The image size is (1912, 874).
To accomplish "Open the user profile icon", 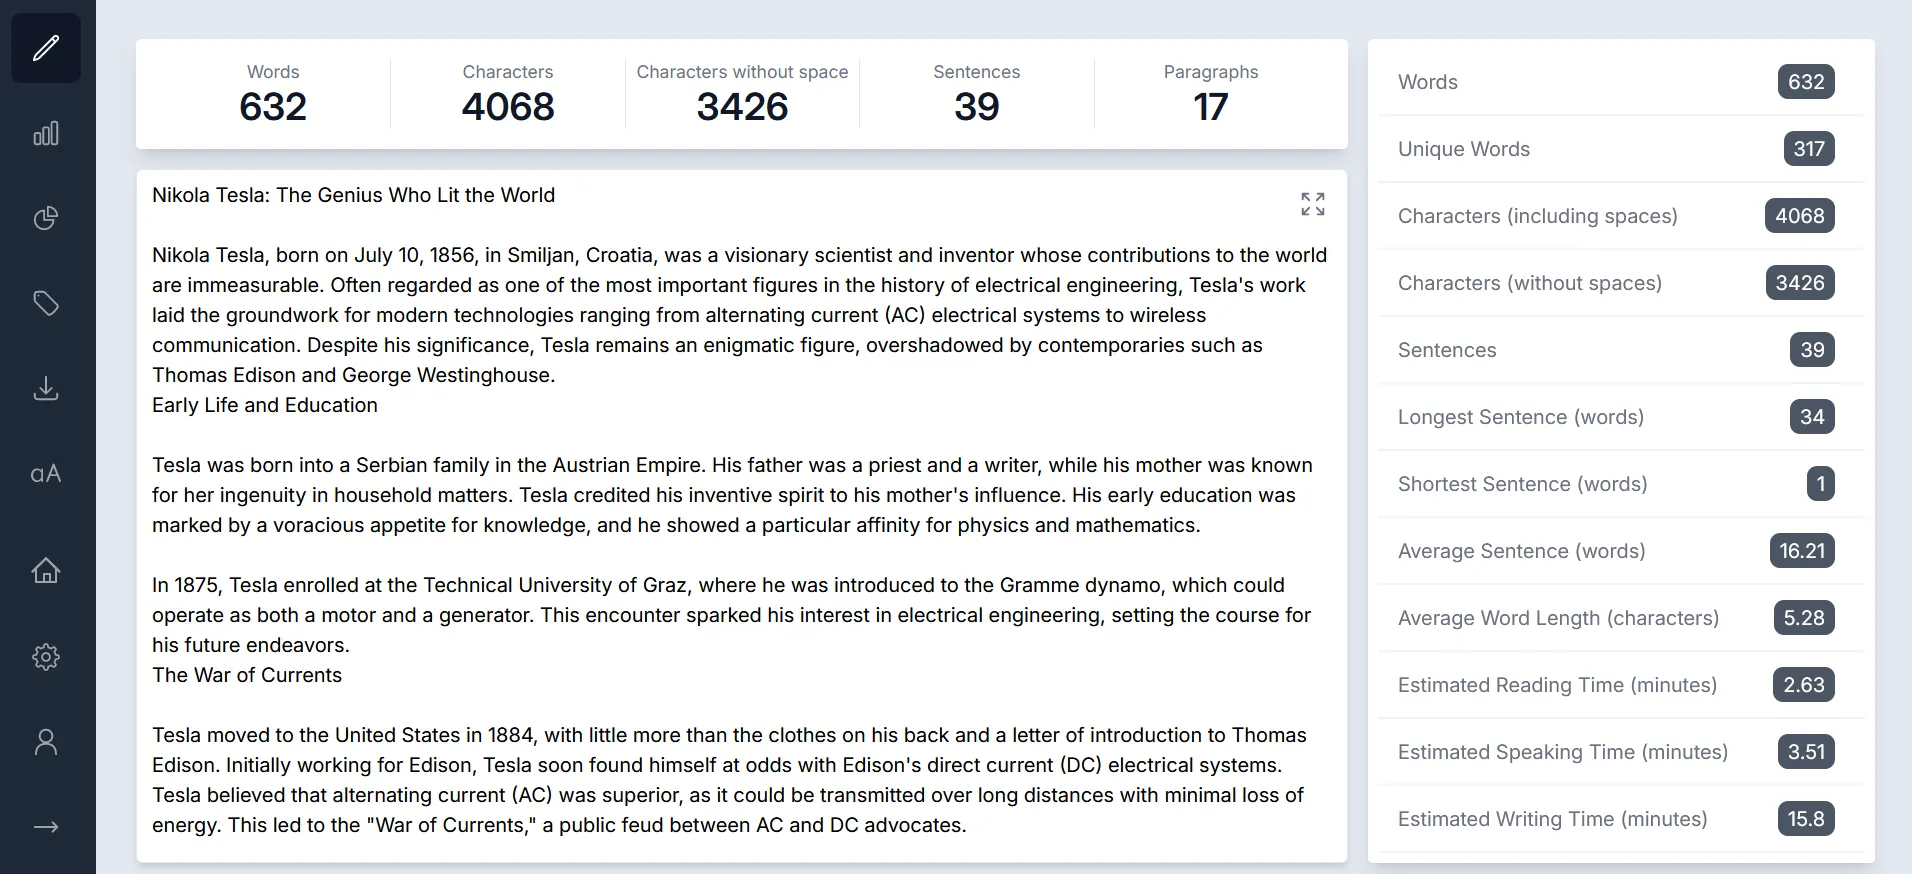I will (x=46, y=741).
